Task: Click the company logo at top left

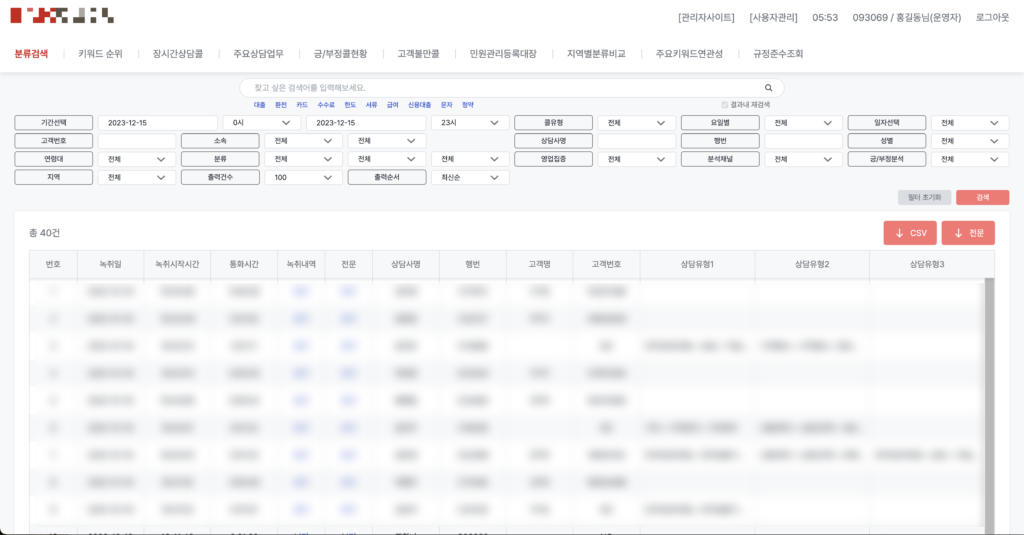Action: 61,16
